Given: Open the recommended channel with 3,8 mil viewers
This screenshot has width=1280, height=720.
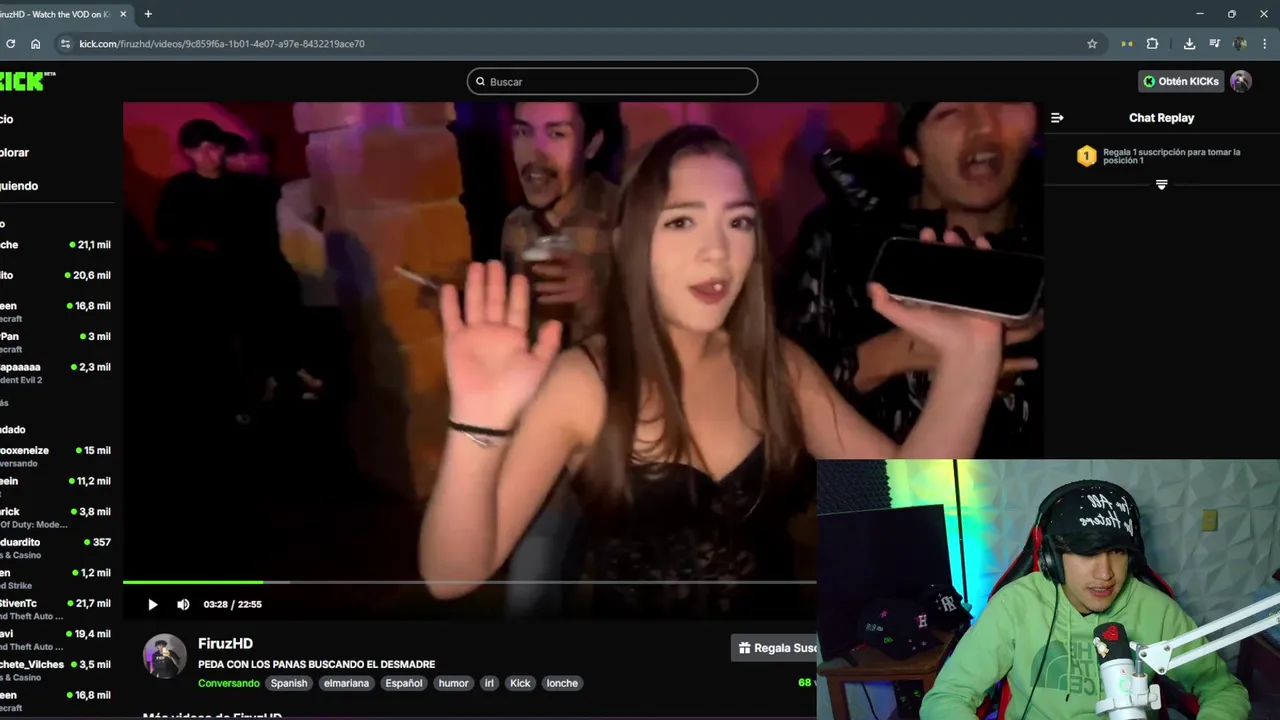Looking at the screenshot, I should click(56, 517).
